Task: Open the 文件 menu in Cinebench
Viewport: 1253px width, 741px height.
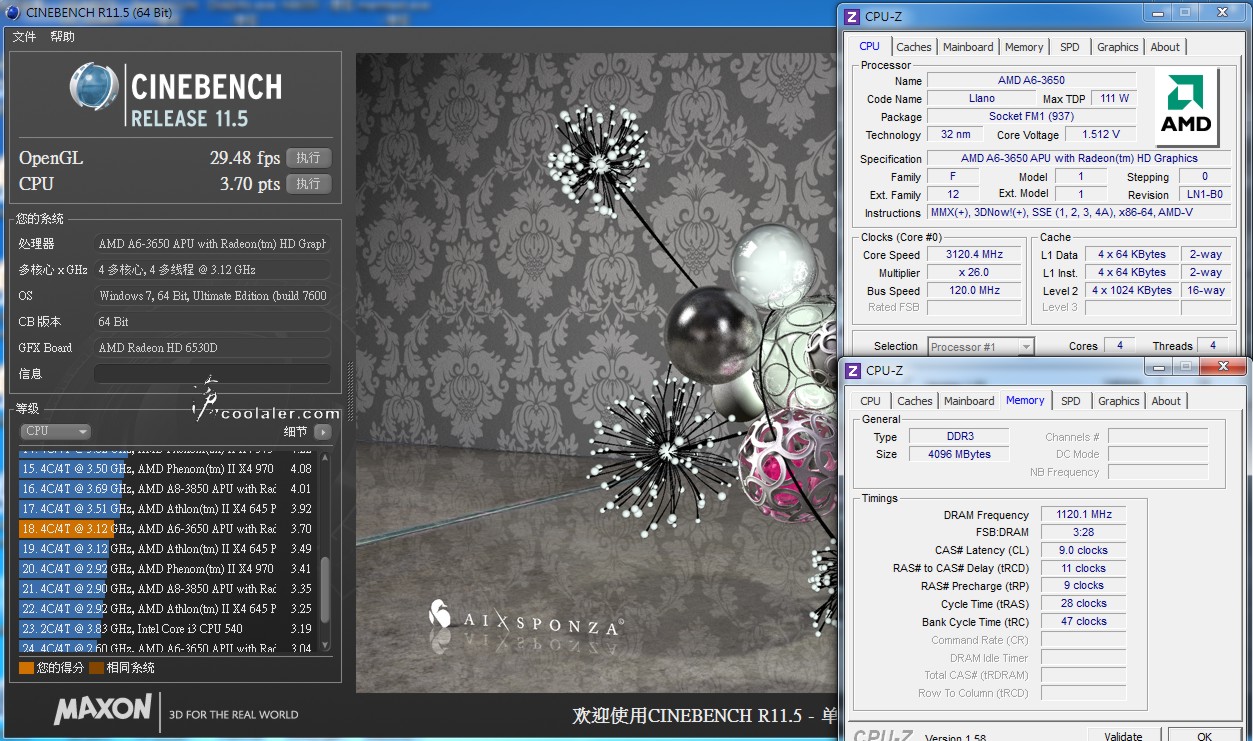Action: (24, 37)
